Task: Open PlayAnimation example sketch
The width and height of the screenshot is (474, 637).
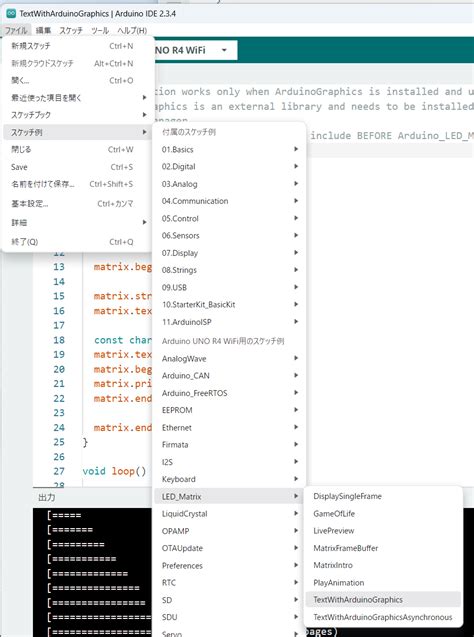Action: pyautogui.click(x=383, y=583)
